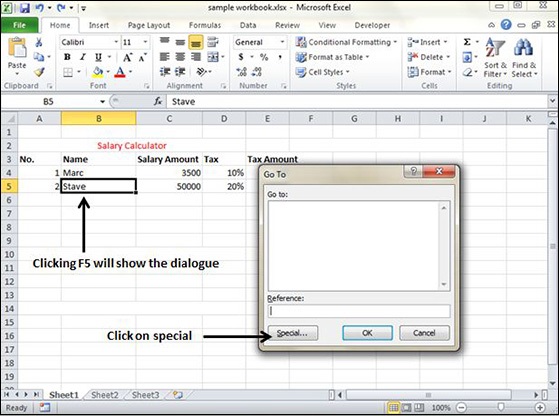The width and height of the screenshot is (559, 416).
Task: Click the zoom slider handle in status bar
Action: click(501, 407)
